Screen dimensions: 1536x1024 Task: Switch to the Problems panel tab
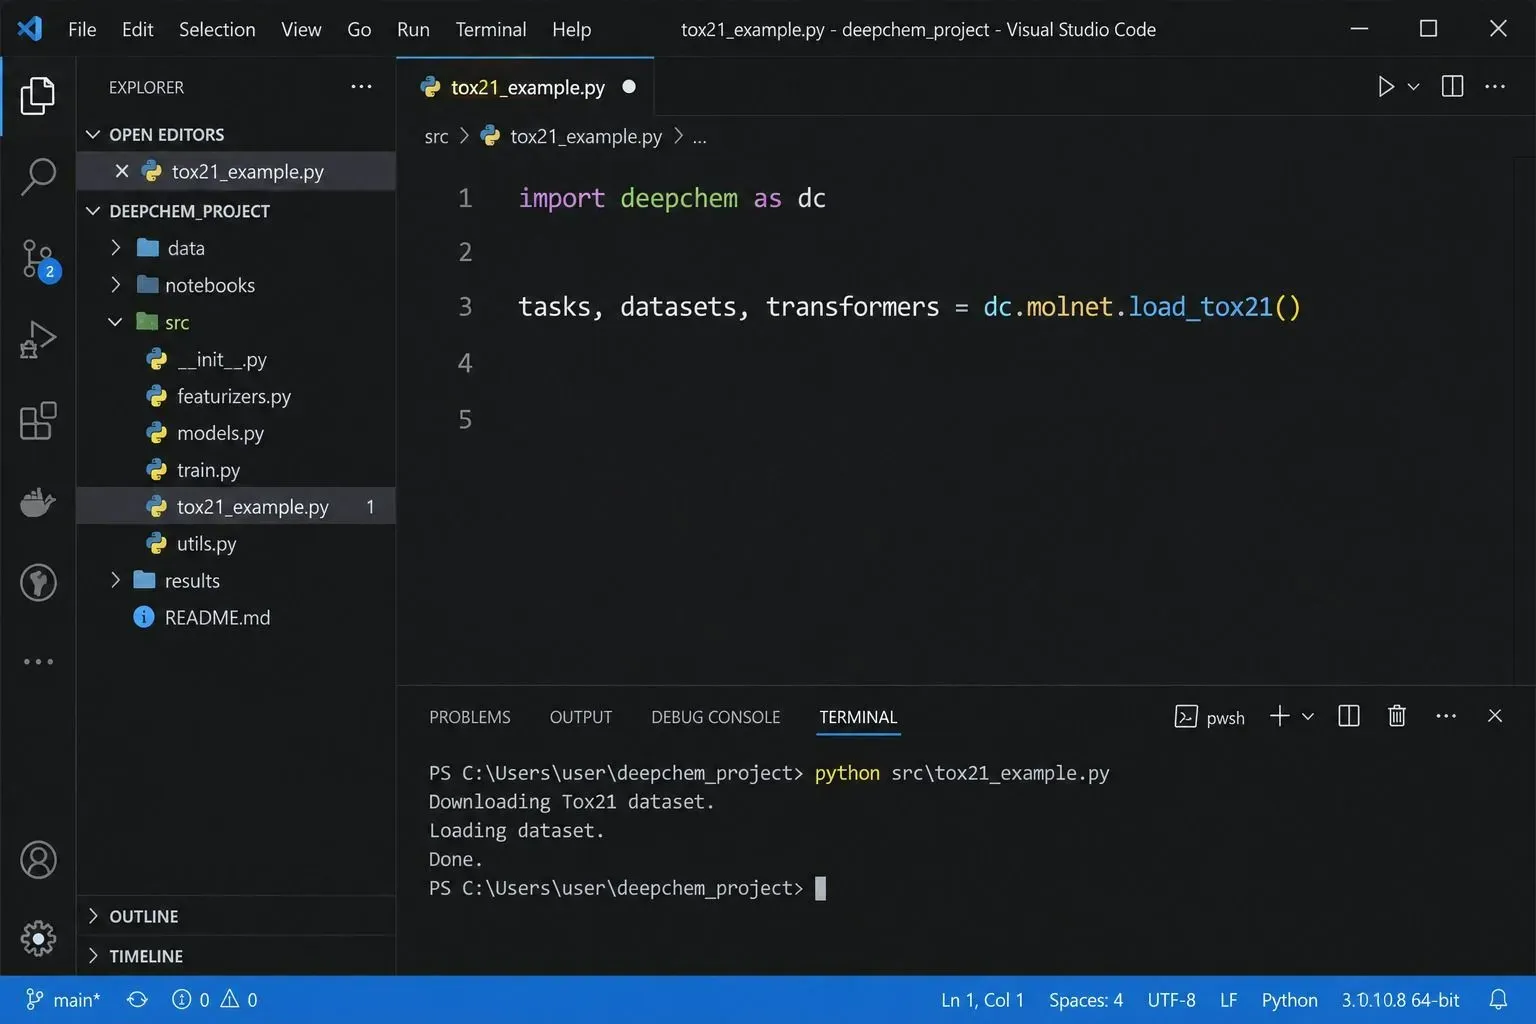(x=469, y=717)
